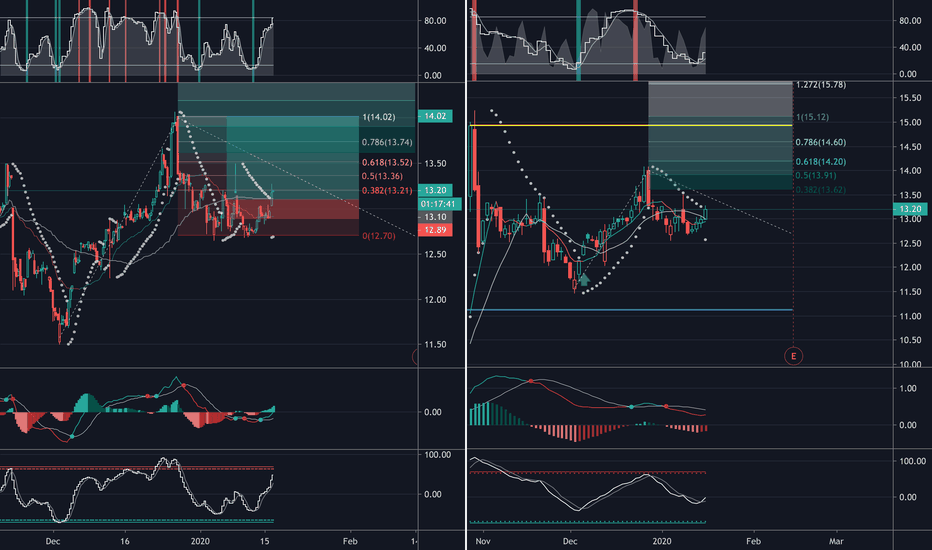Screen dimensions: 932x550
Task: Select the 1.272(15.78) extension label
Action: [x=821, y=85]
